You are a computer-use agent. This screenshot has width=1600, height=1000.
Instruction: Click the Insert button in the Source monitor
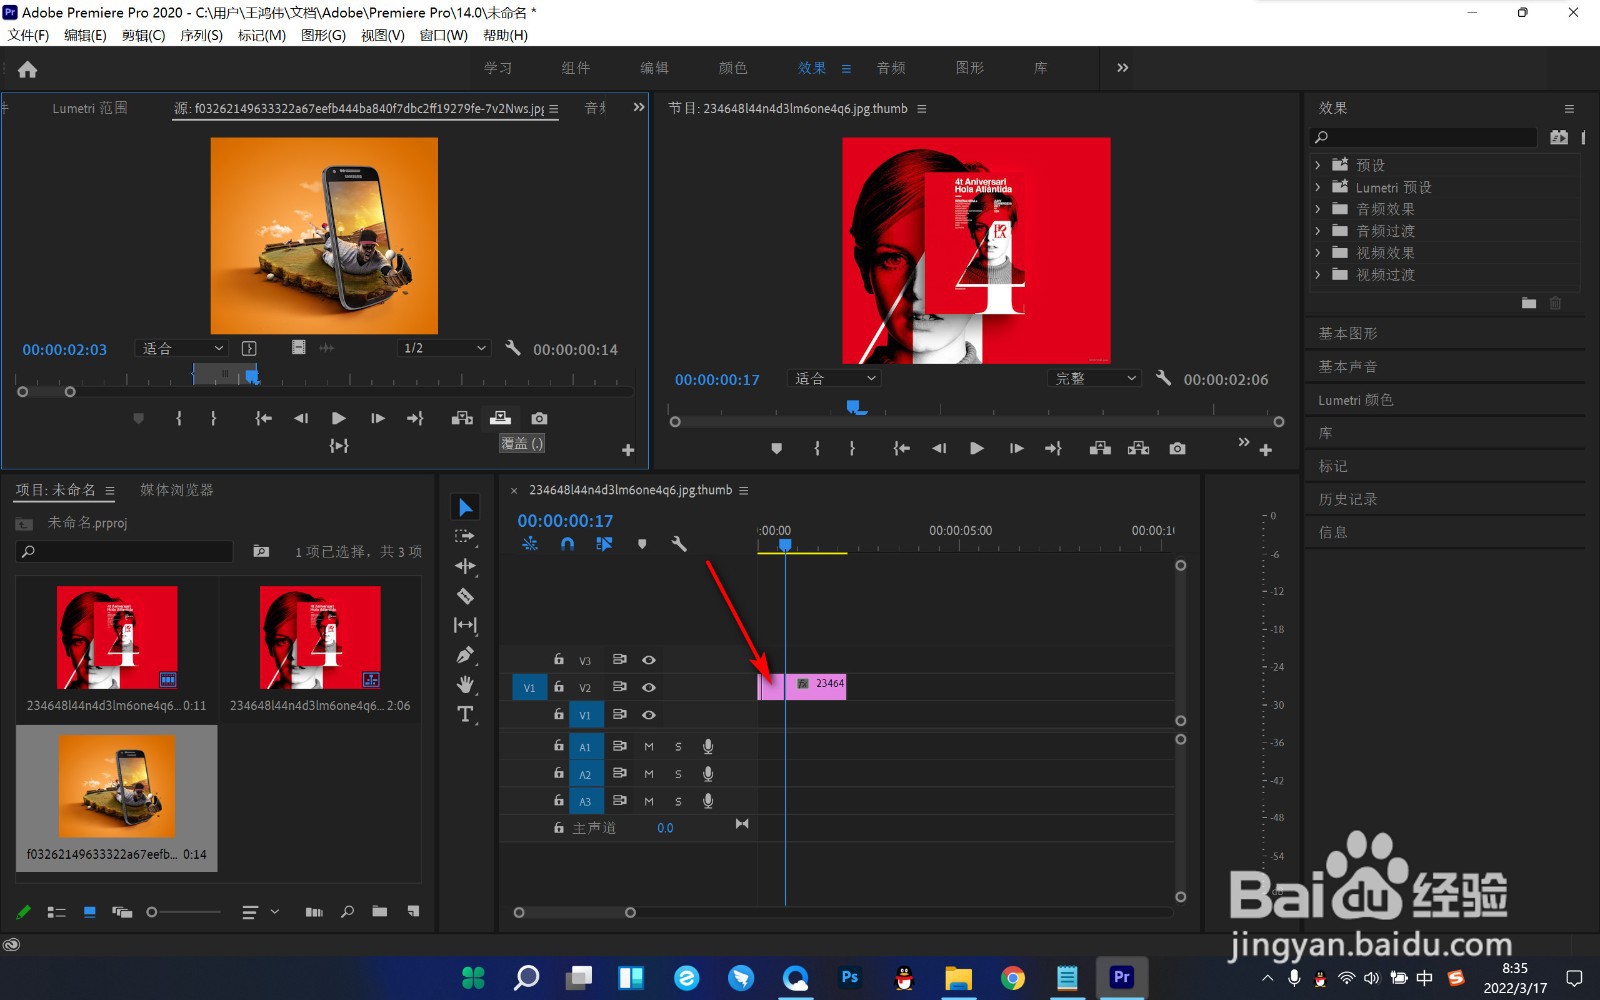point(462,418)
